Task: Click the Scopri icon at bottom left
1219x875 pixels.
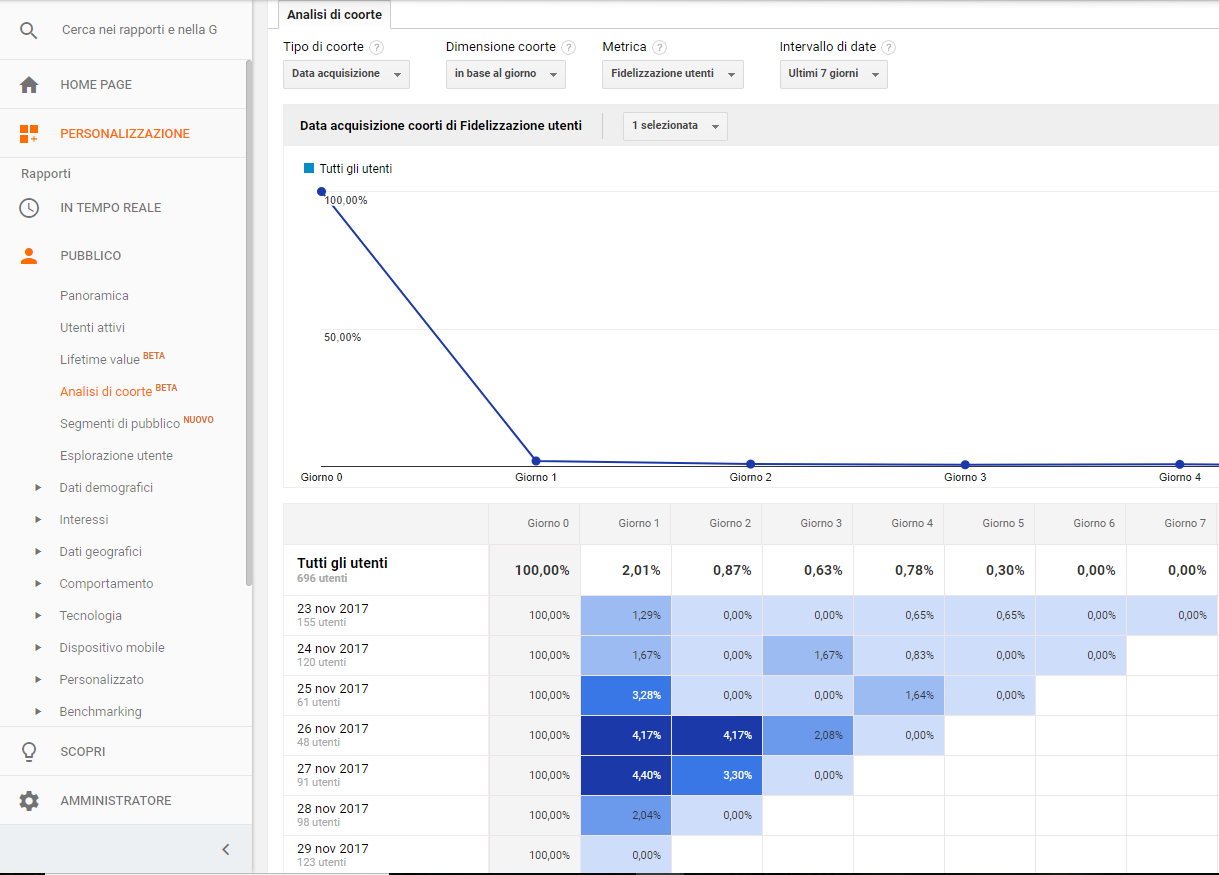Action: (x=28, y=752)
